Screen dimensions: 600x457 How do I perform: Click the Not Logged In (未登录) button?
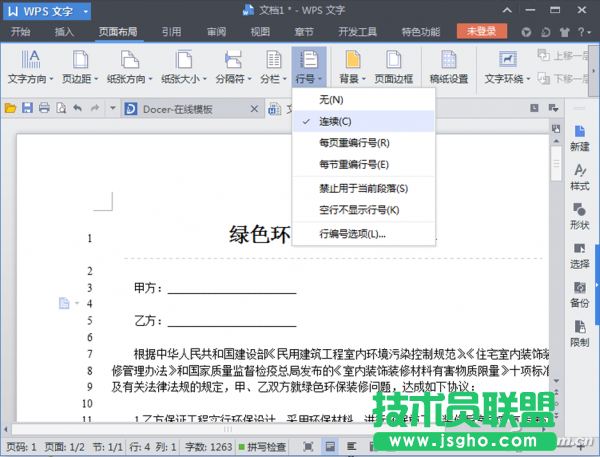point(482,31)
